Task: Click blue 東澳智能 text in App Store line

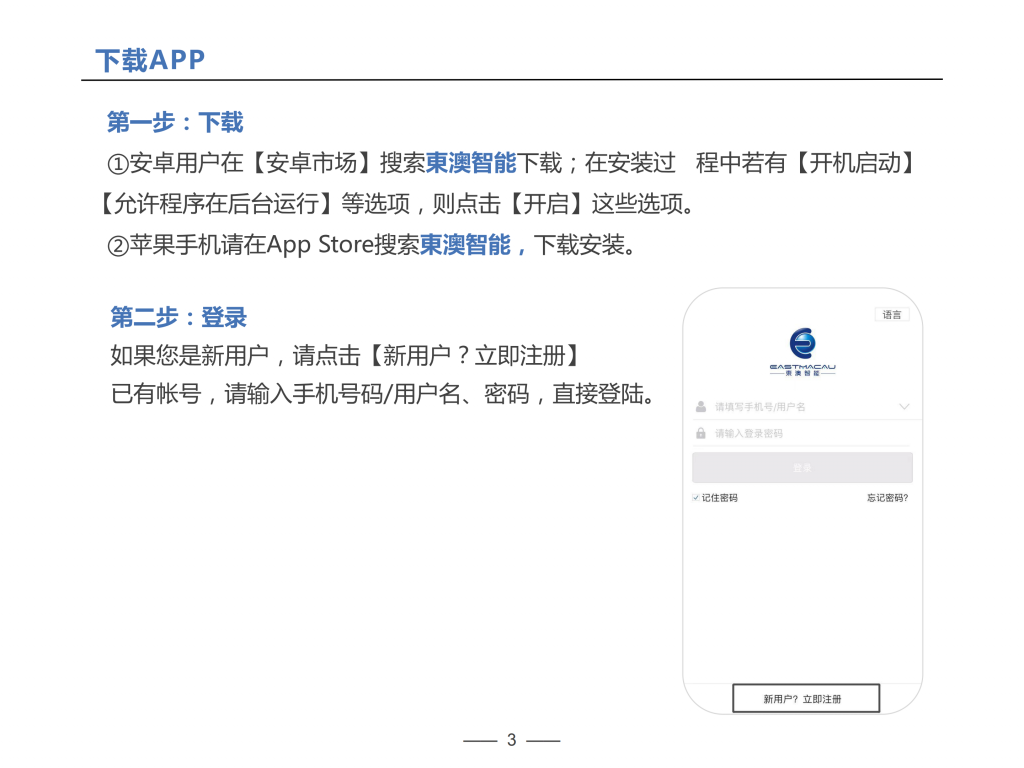Action: [465, 245]
